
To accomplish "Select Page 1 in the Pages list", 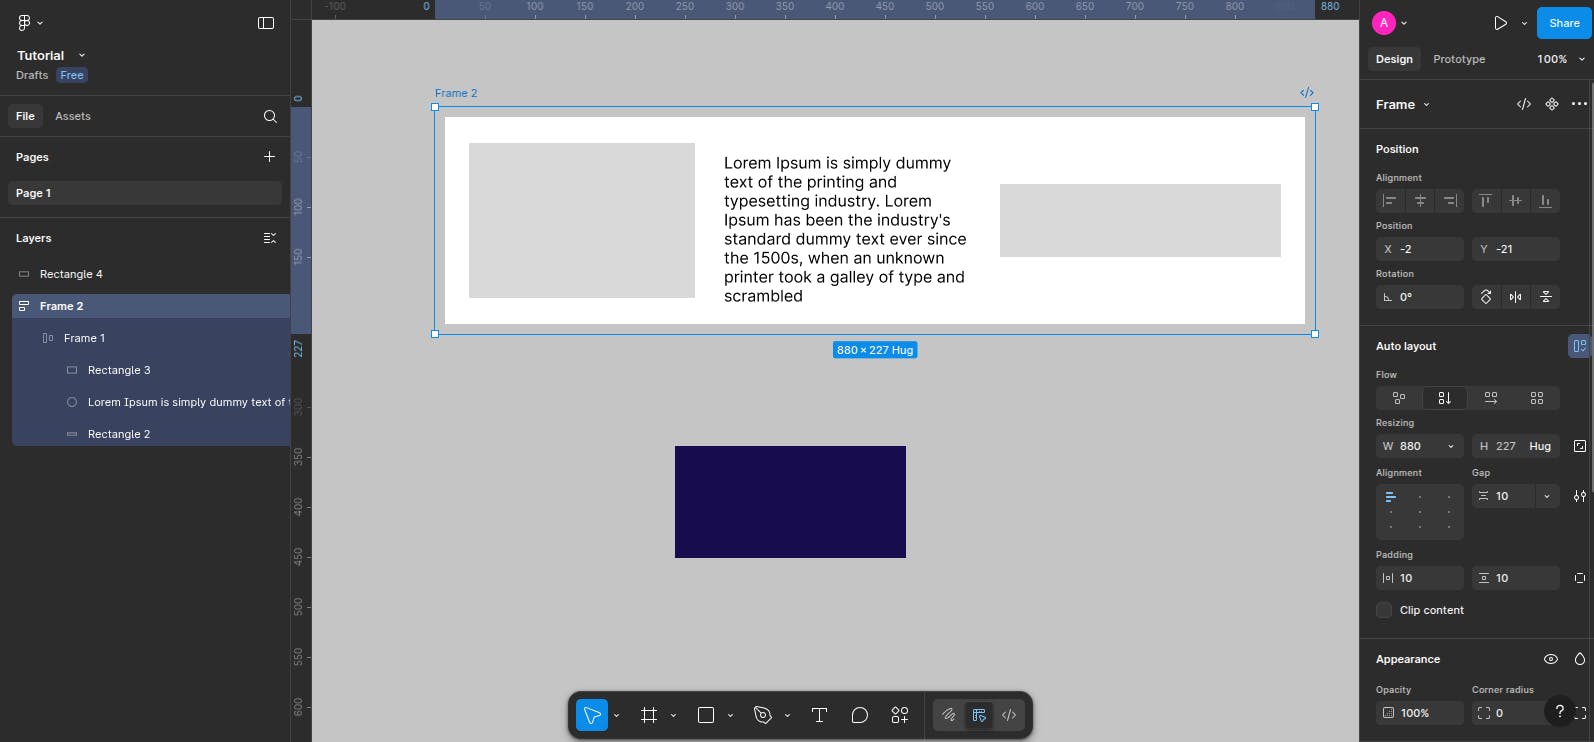I will 145,193.
